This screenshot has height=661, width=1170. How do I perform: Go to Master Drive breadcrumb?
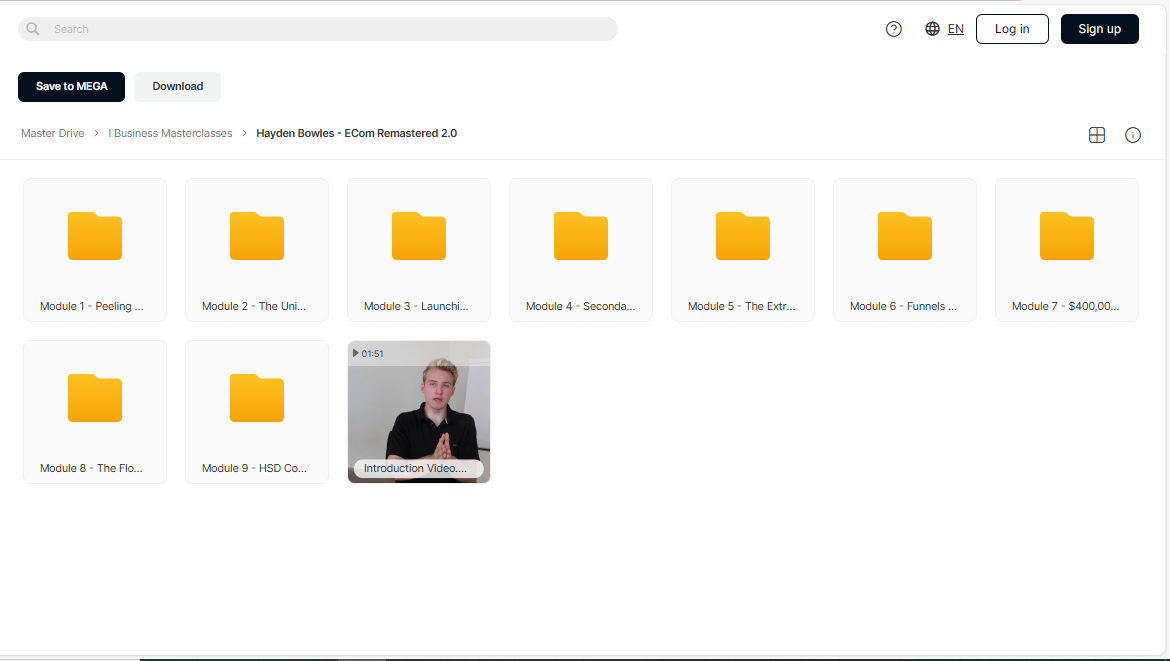tap(52, 134)
